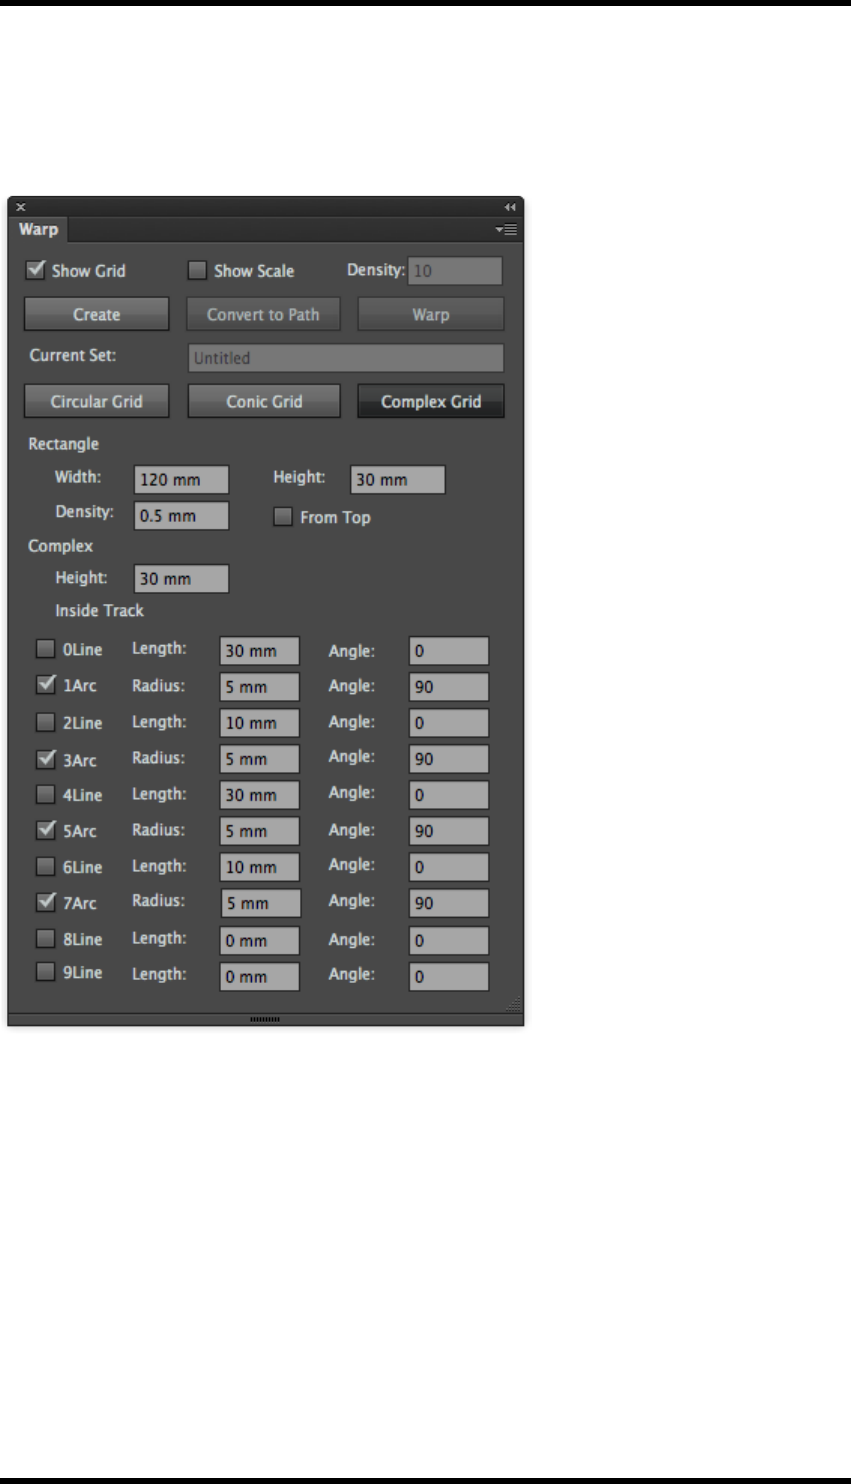Click the 3Arc Angle field
This screenshot has height=1484, width=851.
449,759
